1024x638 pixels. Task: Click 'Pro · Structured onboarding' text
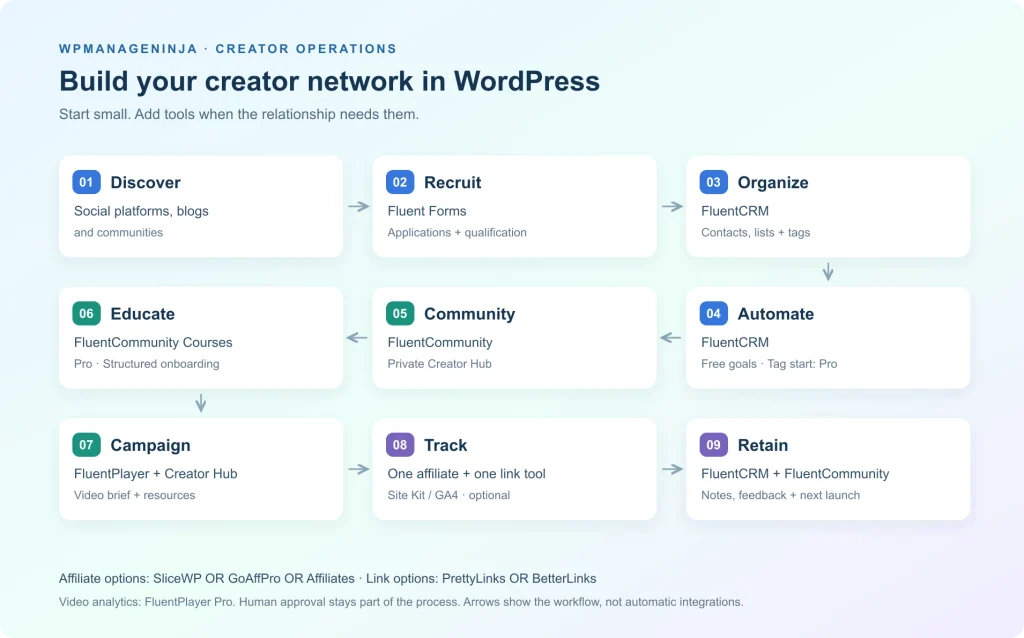pos(146,364)
